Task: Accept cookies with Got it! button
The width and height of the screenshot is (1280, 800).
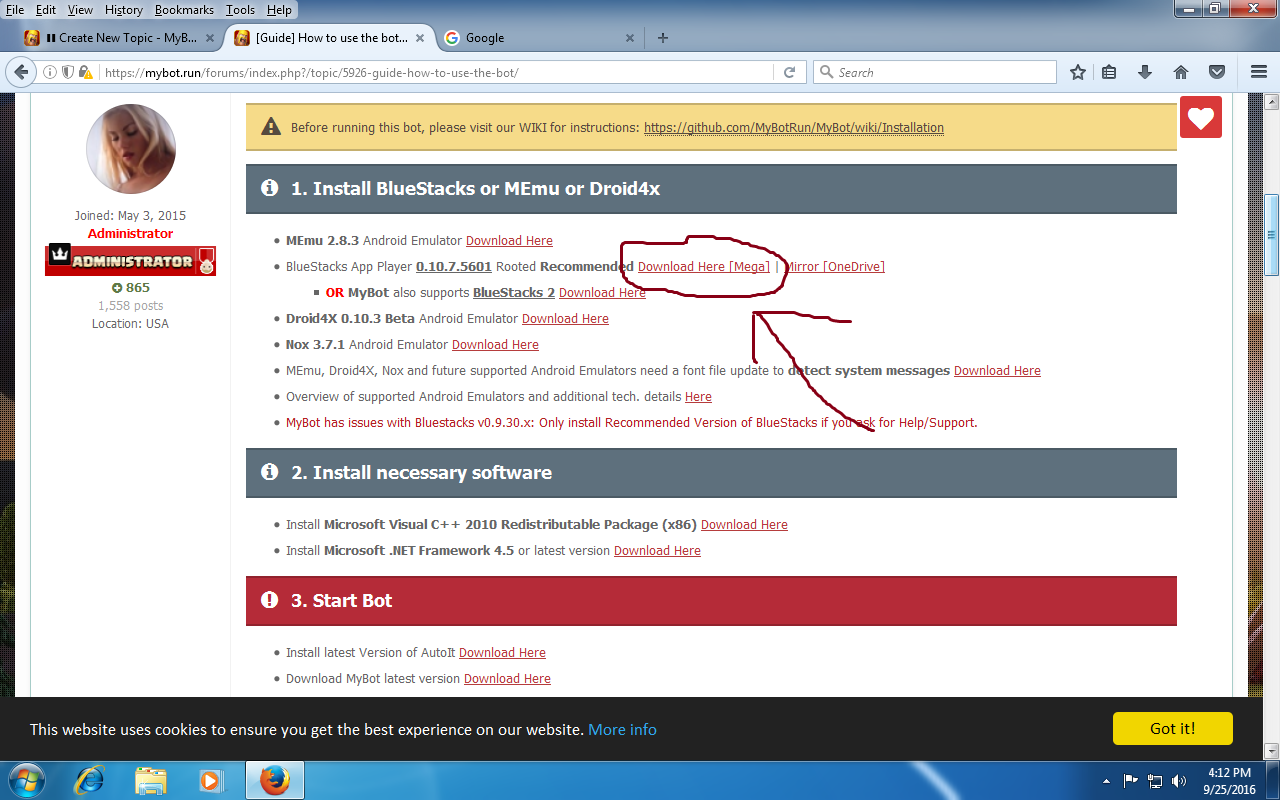Action: 1173,728
